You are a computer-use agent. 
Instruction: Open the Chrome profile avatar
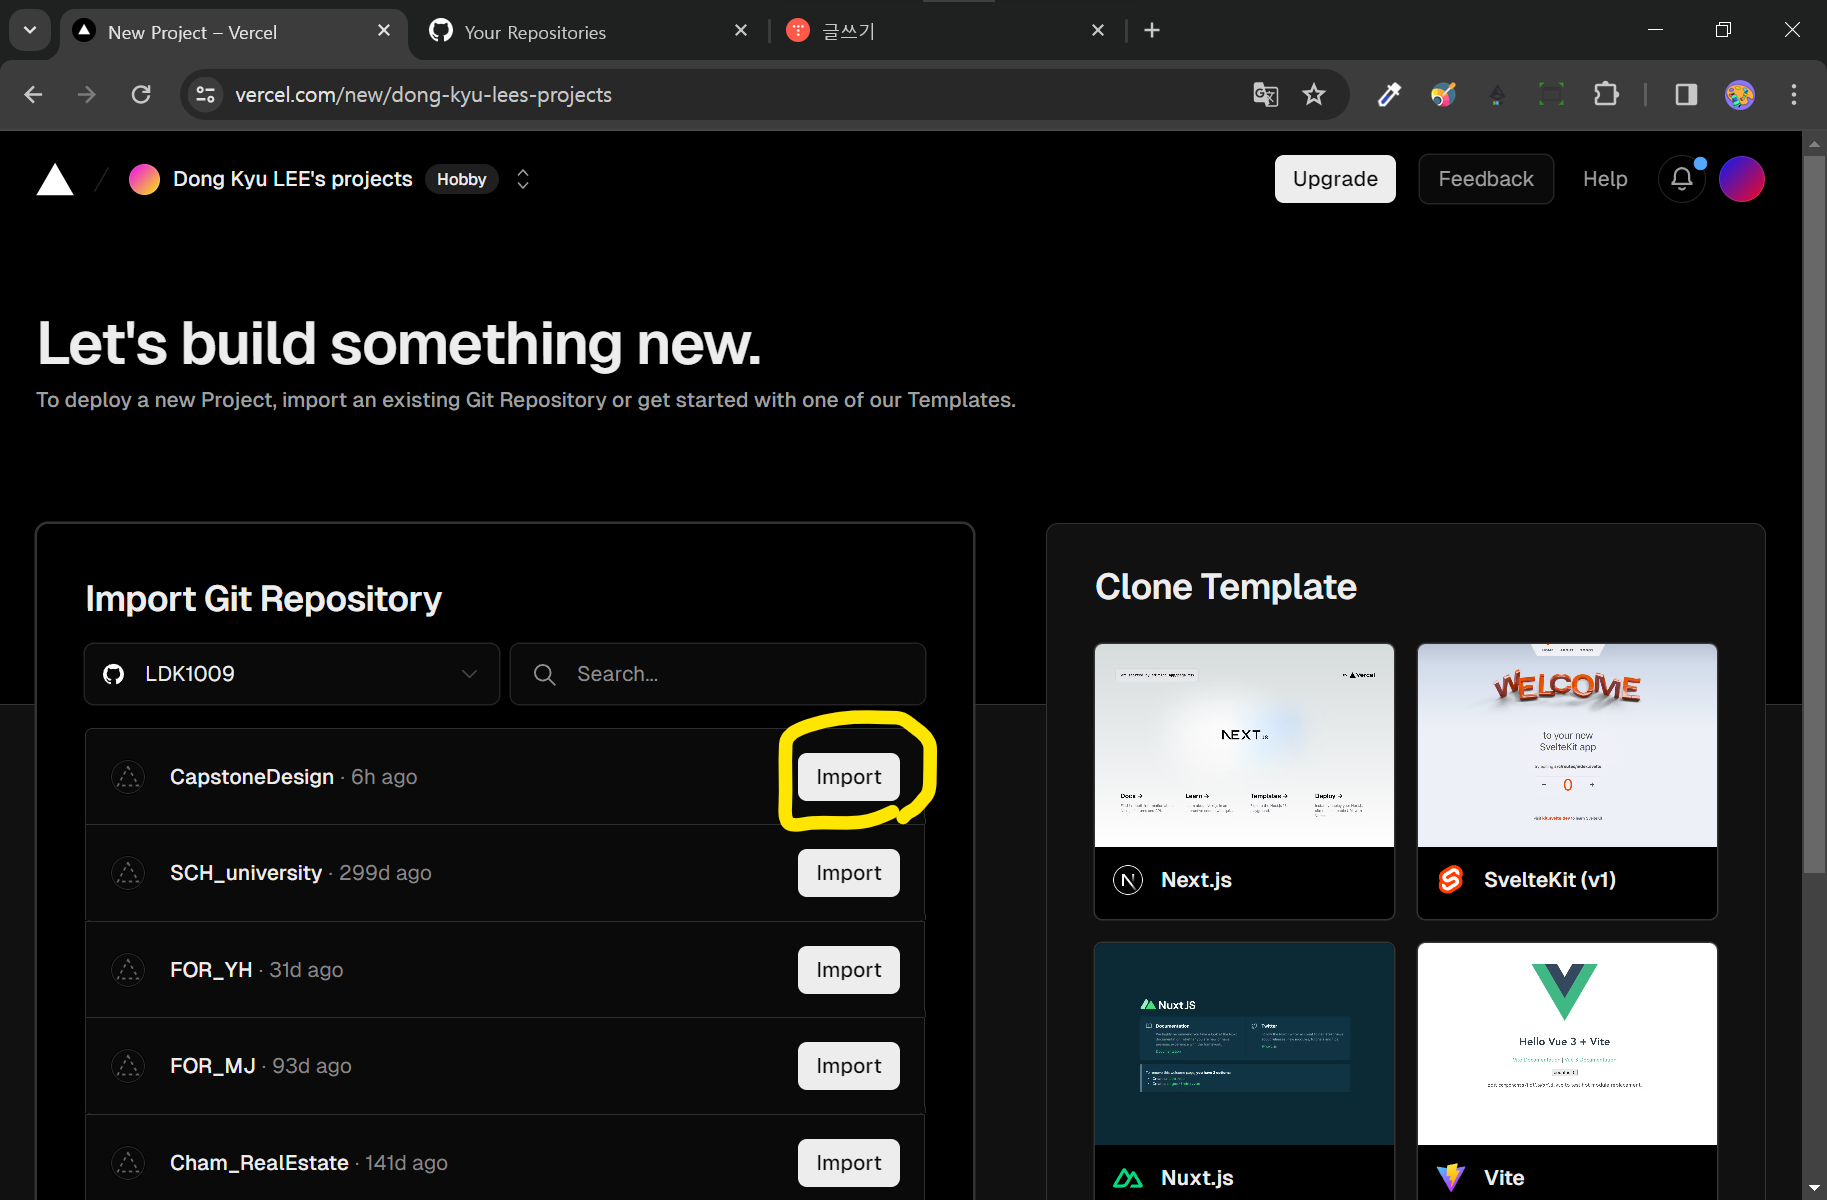[x=1740, y=95]
